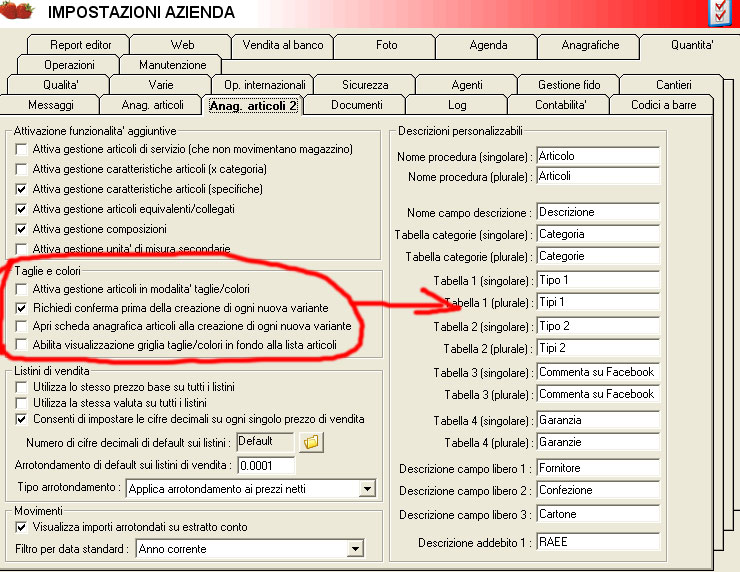This screenshot has height=572, width=740.
Task: Check Utilizza lo stesso prezzo base
Action: point(21,387)
